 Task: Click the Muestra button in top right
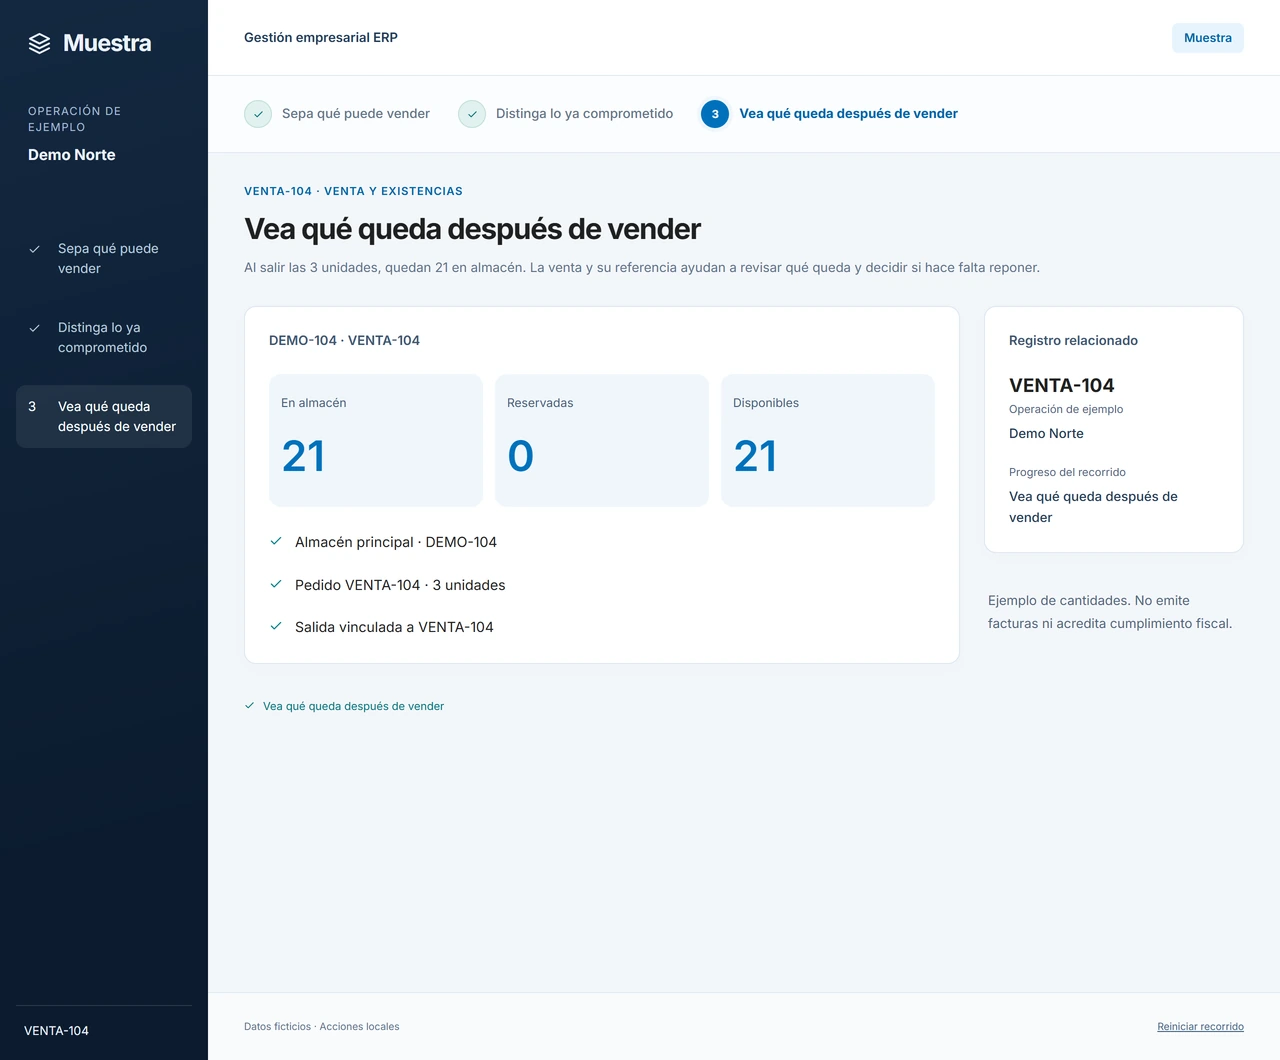click(x=1208, y=38)
